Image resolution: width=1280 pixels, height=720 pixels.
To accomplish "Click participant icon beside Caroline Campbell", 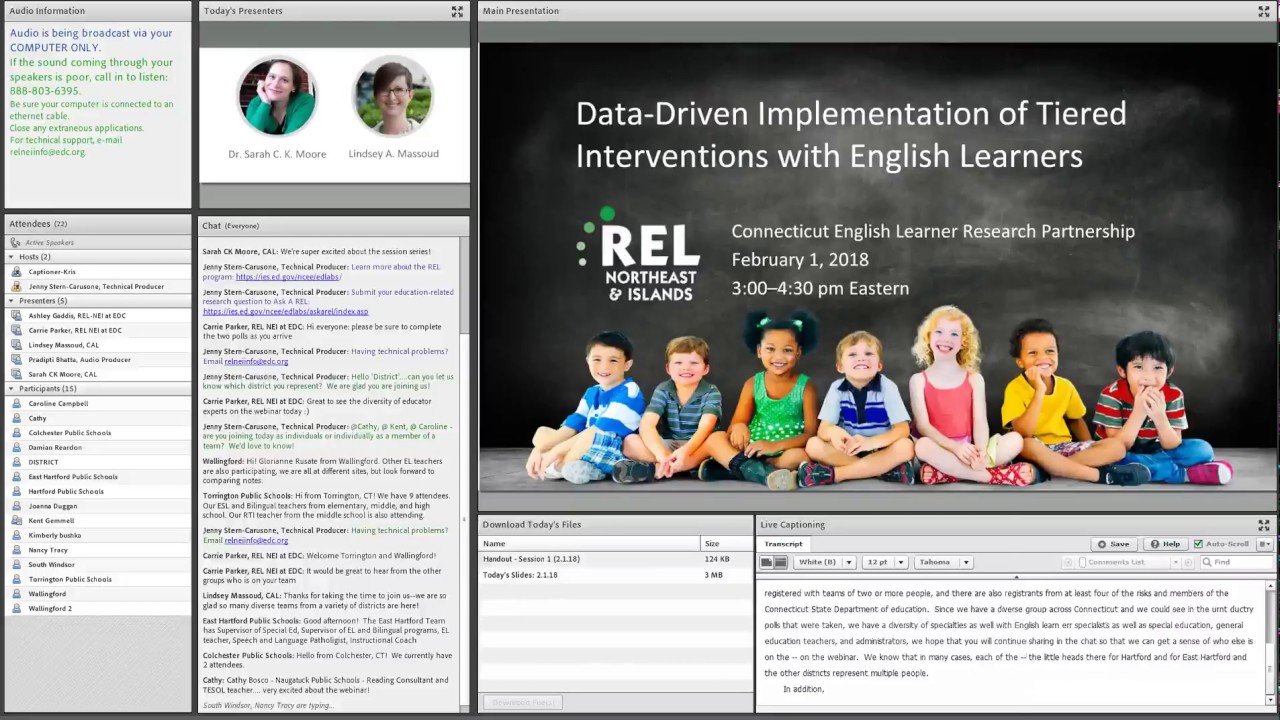I will (x=17, y=404).
